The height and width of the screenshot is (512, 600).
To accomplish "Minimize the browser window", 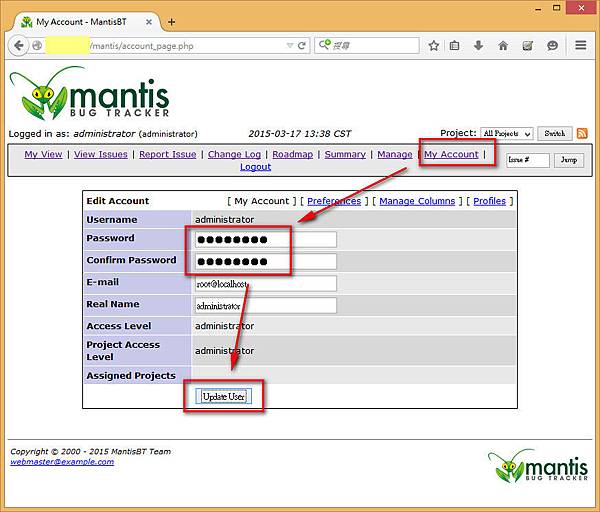I will pos(538,9).
